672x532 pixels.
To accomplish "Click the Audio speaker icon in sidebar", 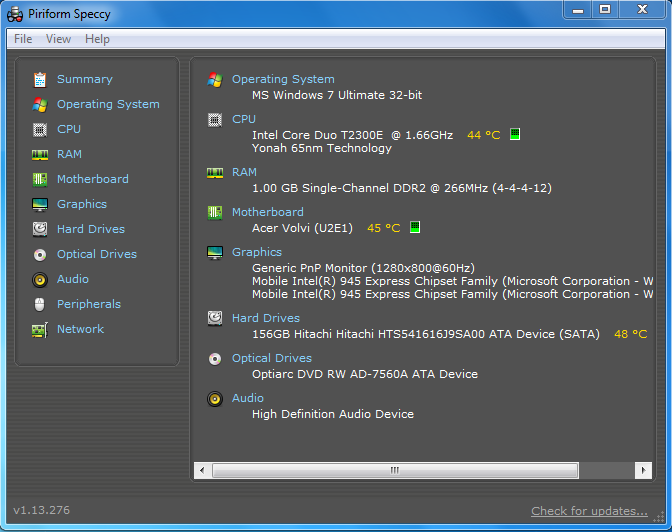I will [x=40, y=280].
